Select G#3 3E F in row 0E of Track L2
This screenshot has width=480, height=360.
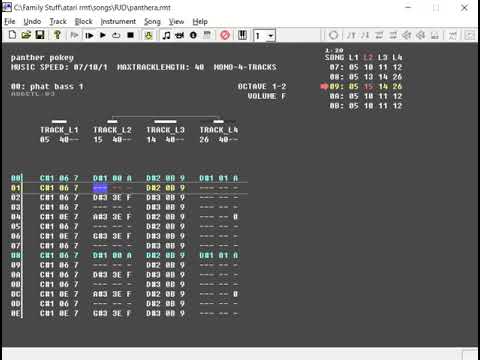point(112,314)
